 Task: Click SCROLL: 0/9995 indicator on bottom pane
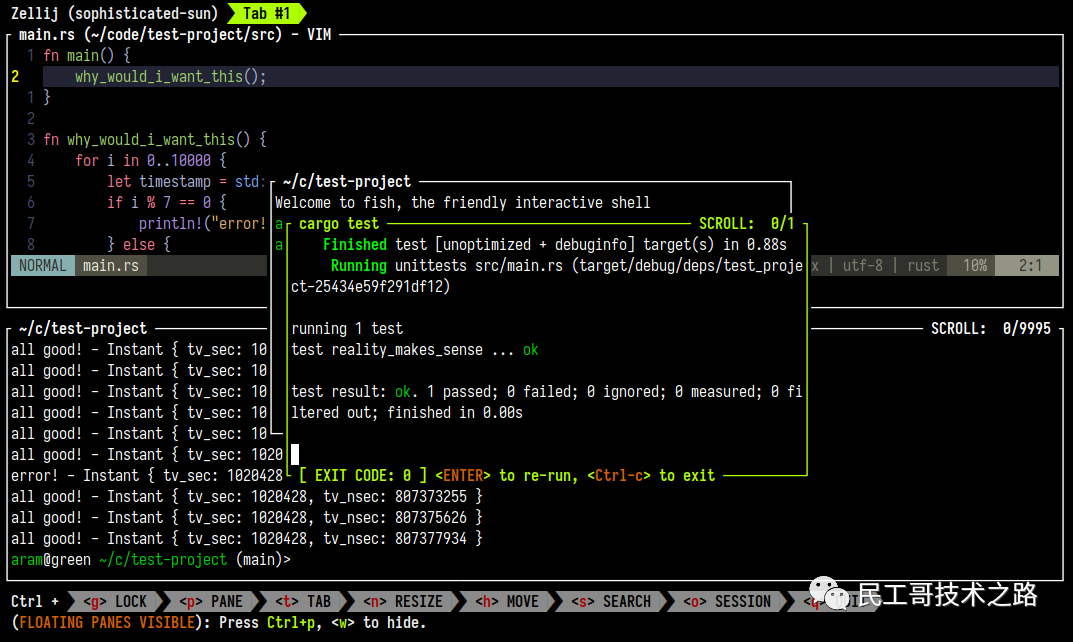(x=990, y=329)
